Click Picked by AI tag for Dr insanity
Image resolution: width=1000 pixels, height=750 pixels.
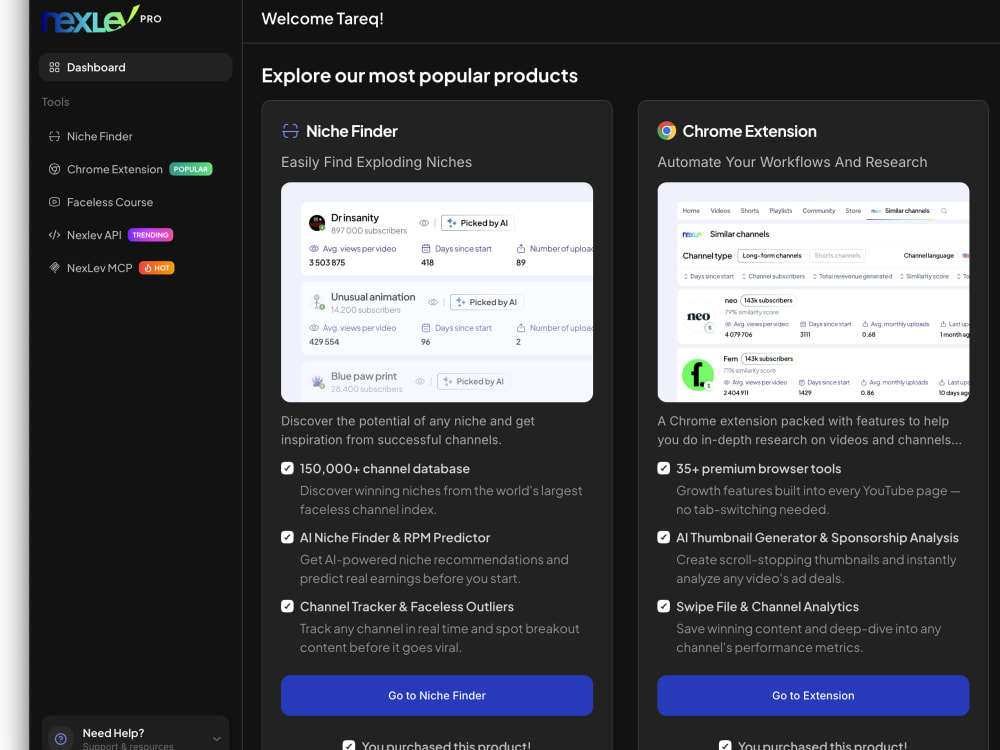point(478,223)
